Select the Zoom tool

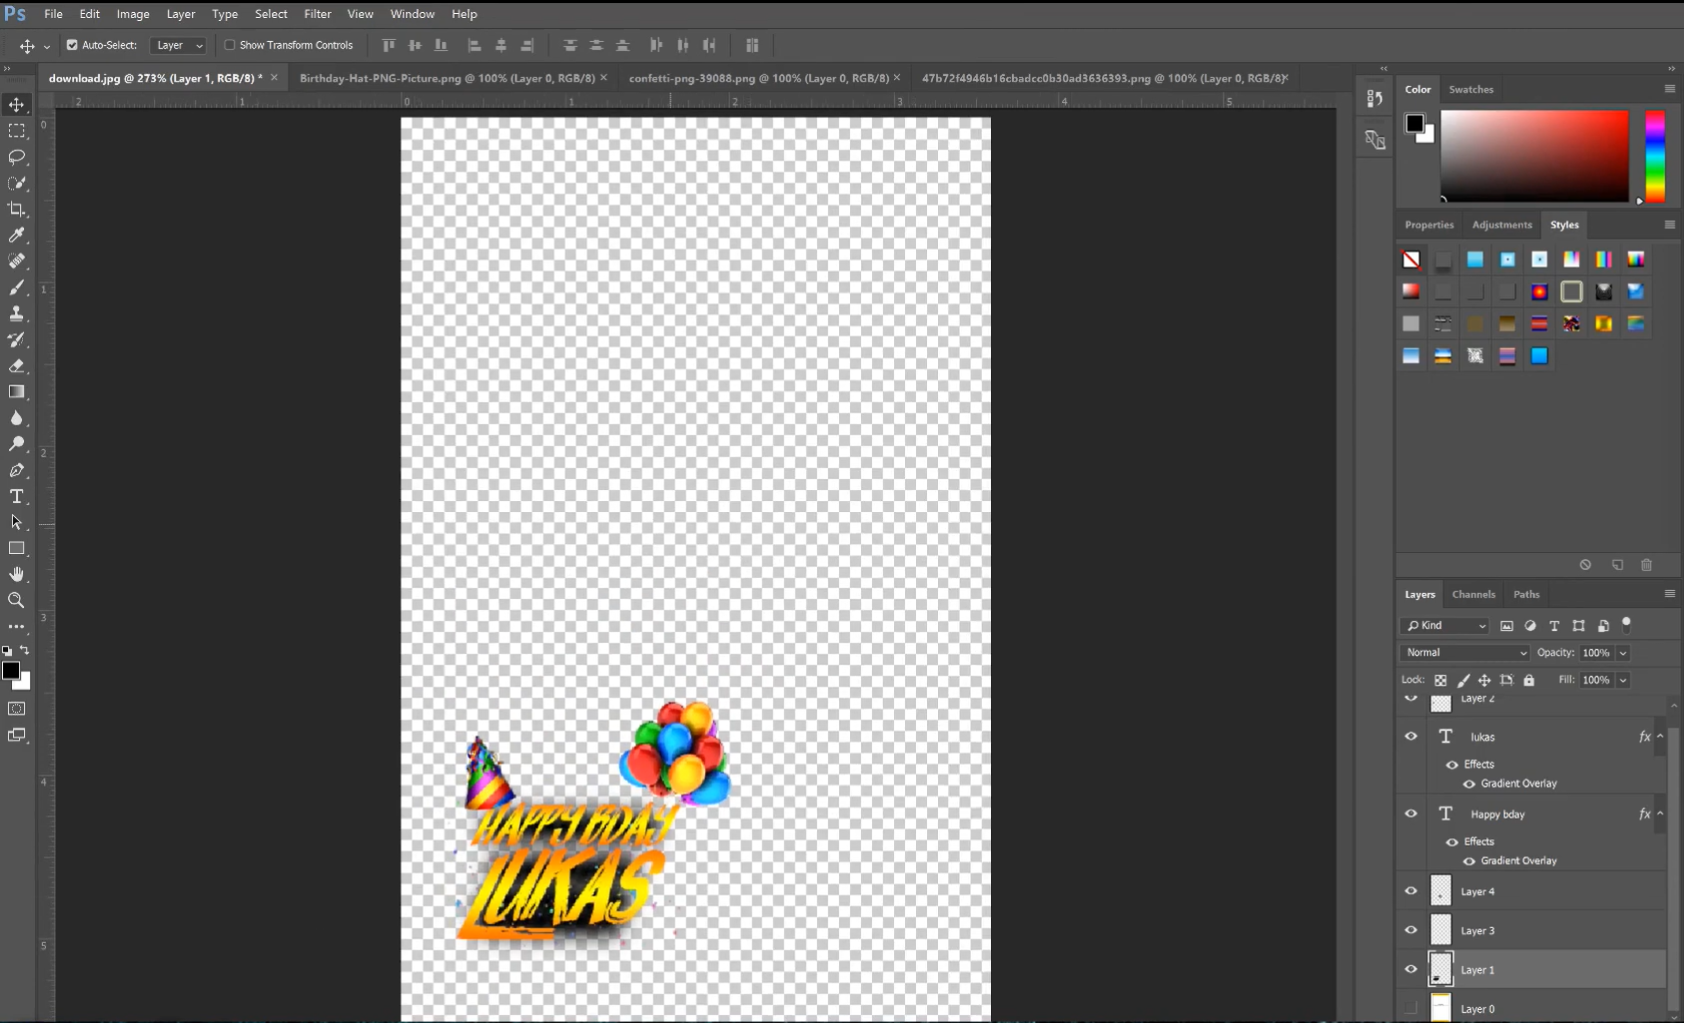pyautogui.click(x=17, y=600)
